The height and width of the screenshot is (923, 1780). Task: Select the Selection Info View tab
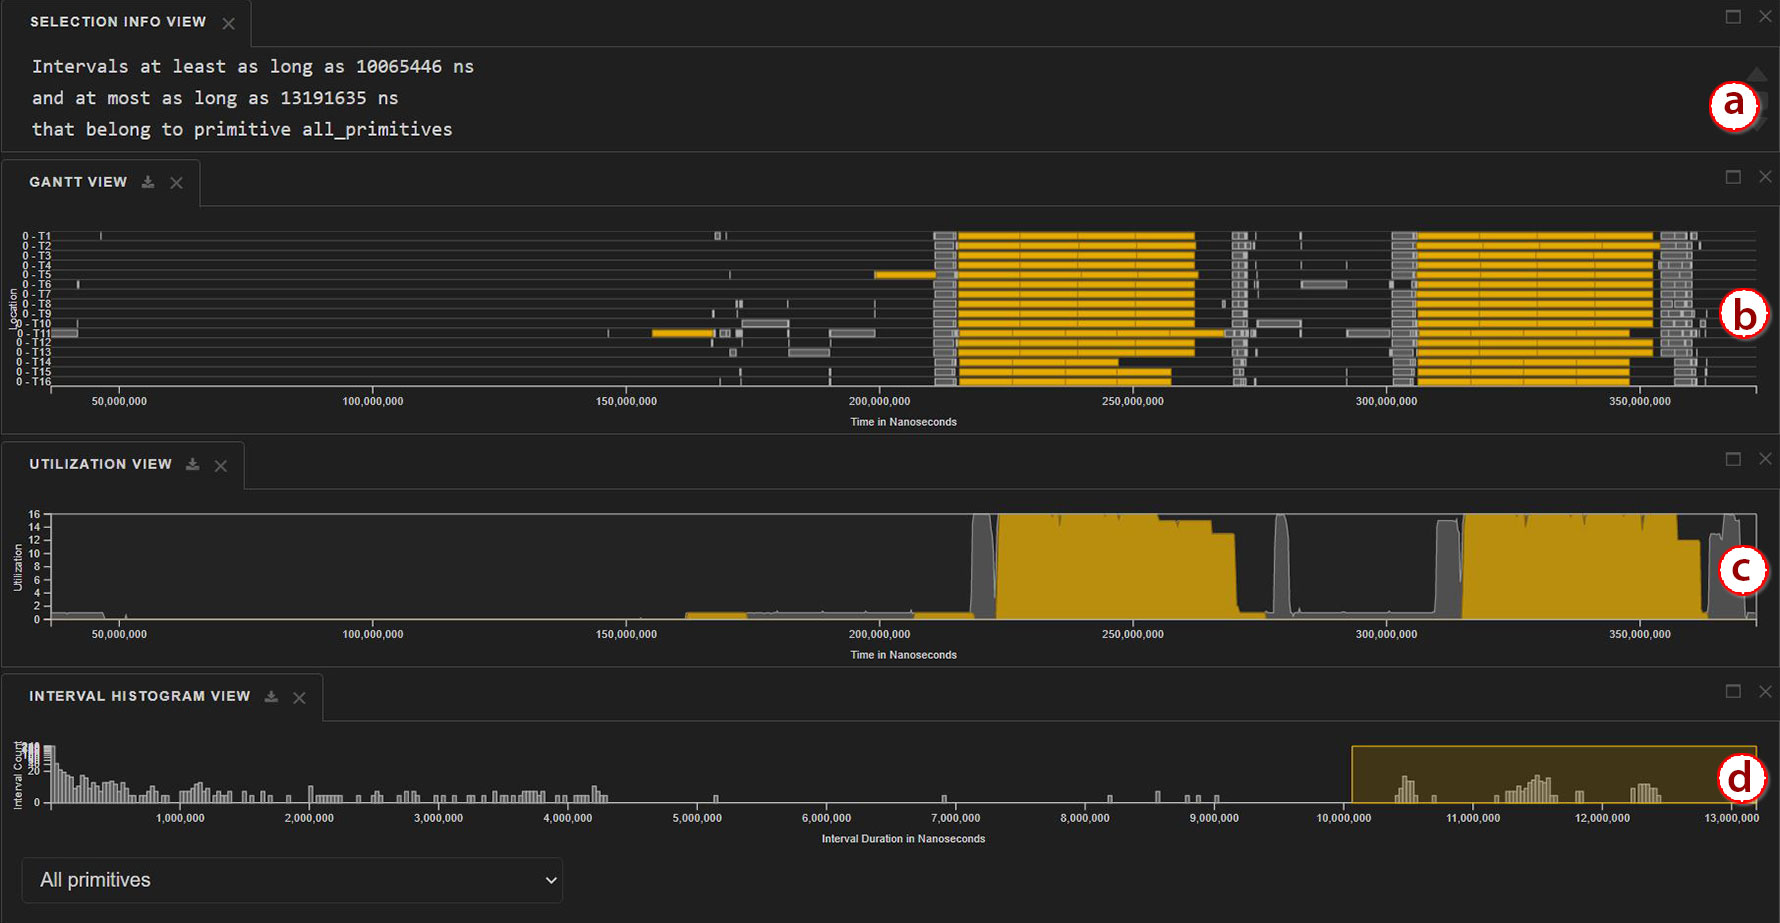(x=118, y=22)
